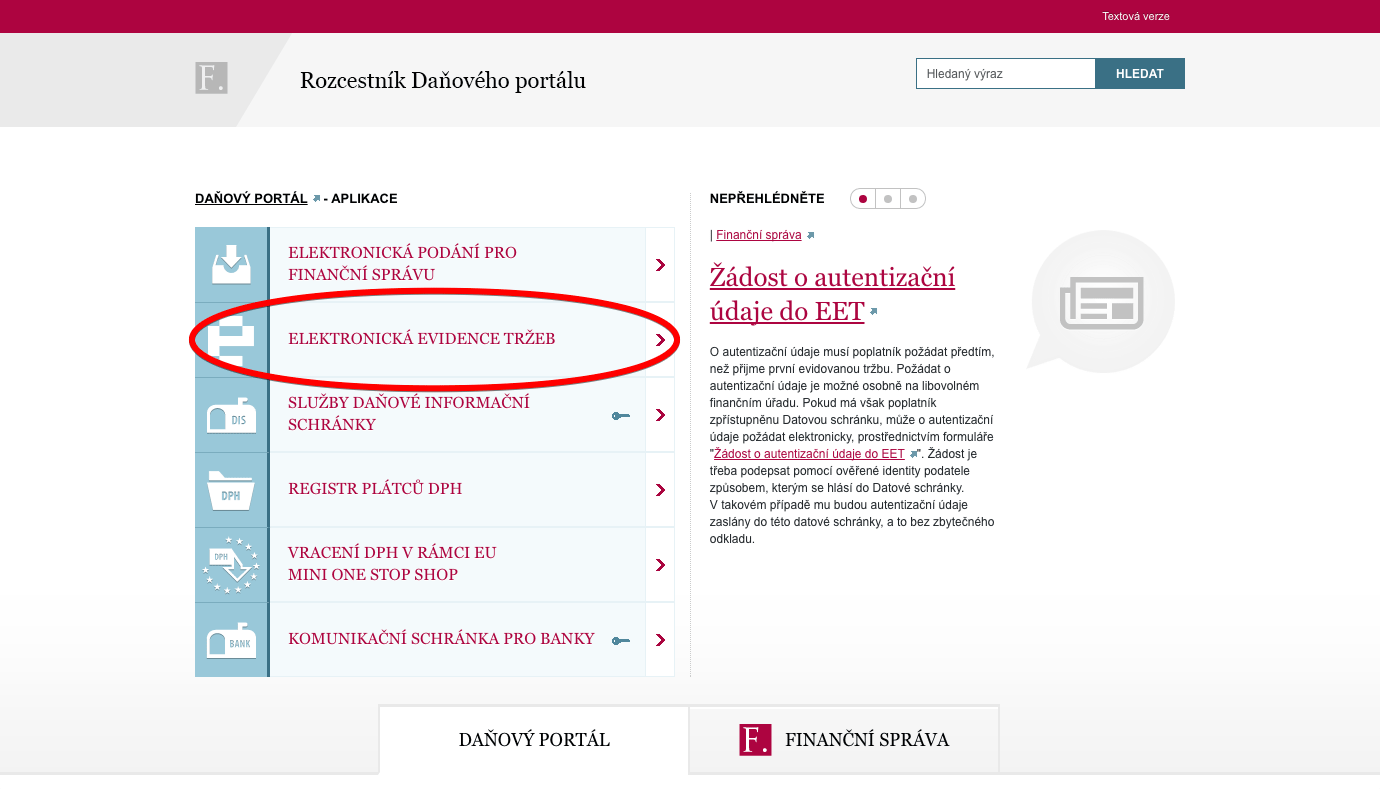Switch to the Finanční správa bottom tab
This screenshot has width=1380, height=789.
[844, 740]
